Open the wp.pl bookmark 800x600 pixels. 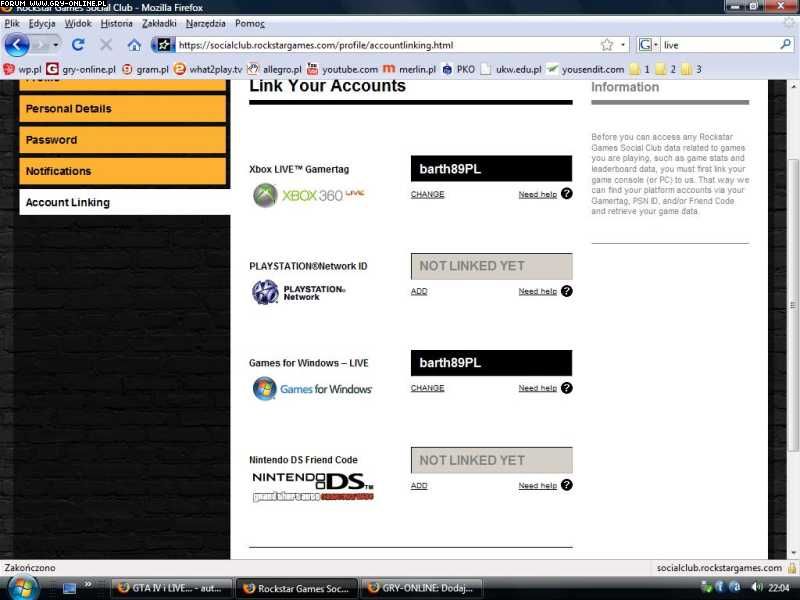(x=22, y=69)
